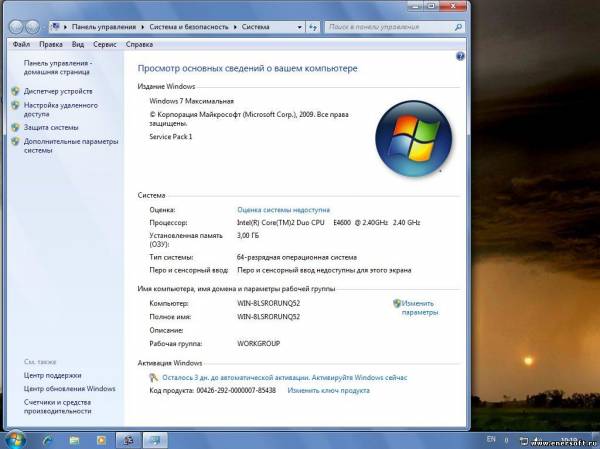Click the WIN-8LSRORUNQ52 value beside Компьютер
The image size is (600, 449).
pos(268,304)
